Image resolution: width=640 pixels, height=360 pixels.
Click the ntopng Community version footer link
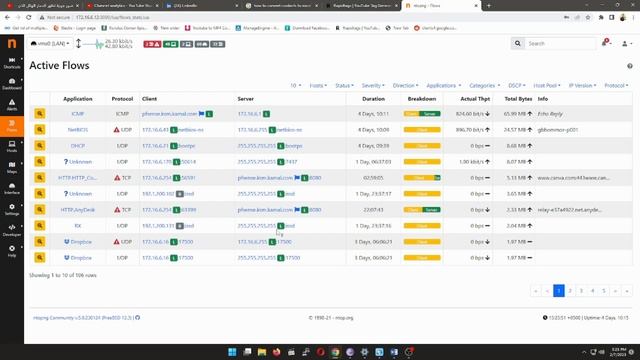(x=83, y=318)
